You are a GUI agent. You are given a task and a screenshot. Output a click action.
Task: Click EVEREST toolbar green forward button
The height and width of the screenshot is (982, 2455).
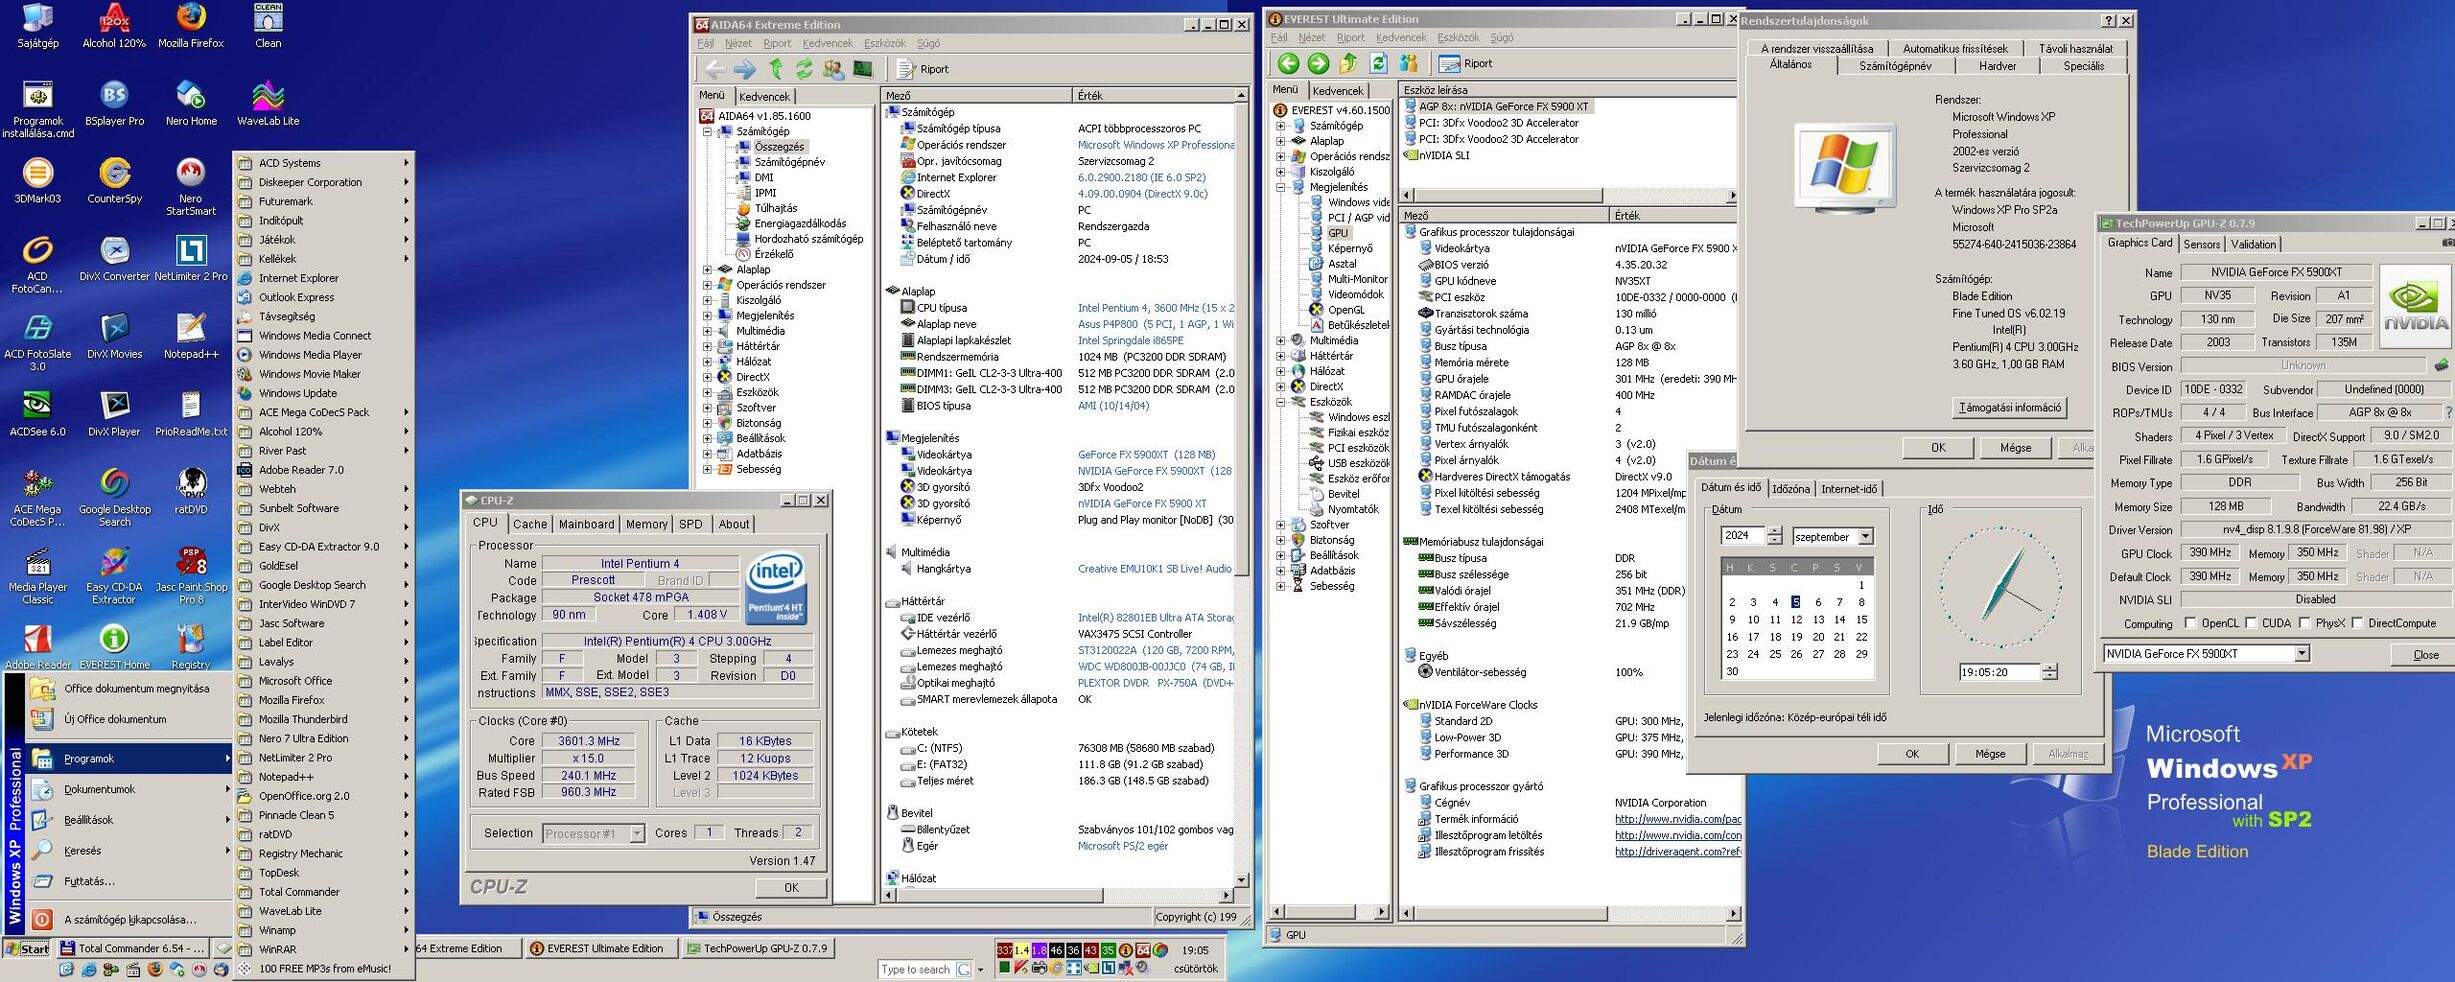(x=1318, y=64)
